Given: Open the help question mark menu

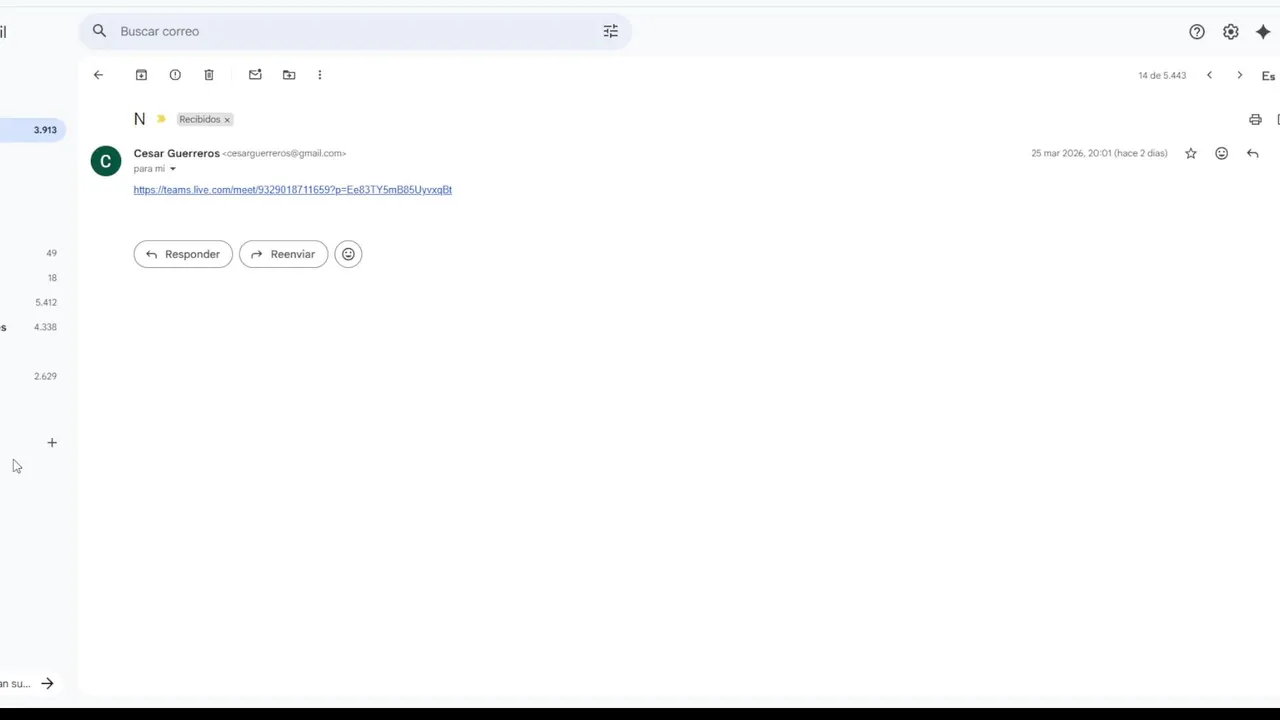Looking at the screenshot, I should [x=1197, y=32].
